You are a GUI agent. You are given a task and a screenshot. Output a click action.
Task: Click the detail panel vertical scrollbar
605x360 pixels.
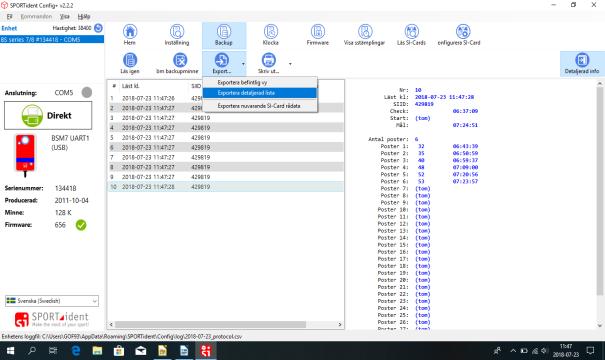pyautogui.click(x=600, y=191)
